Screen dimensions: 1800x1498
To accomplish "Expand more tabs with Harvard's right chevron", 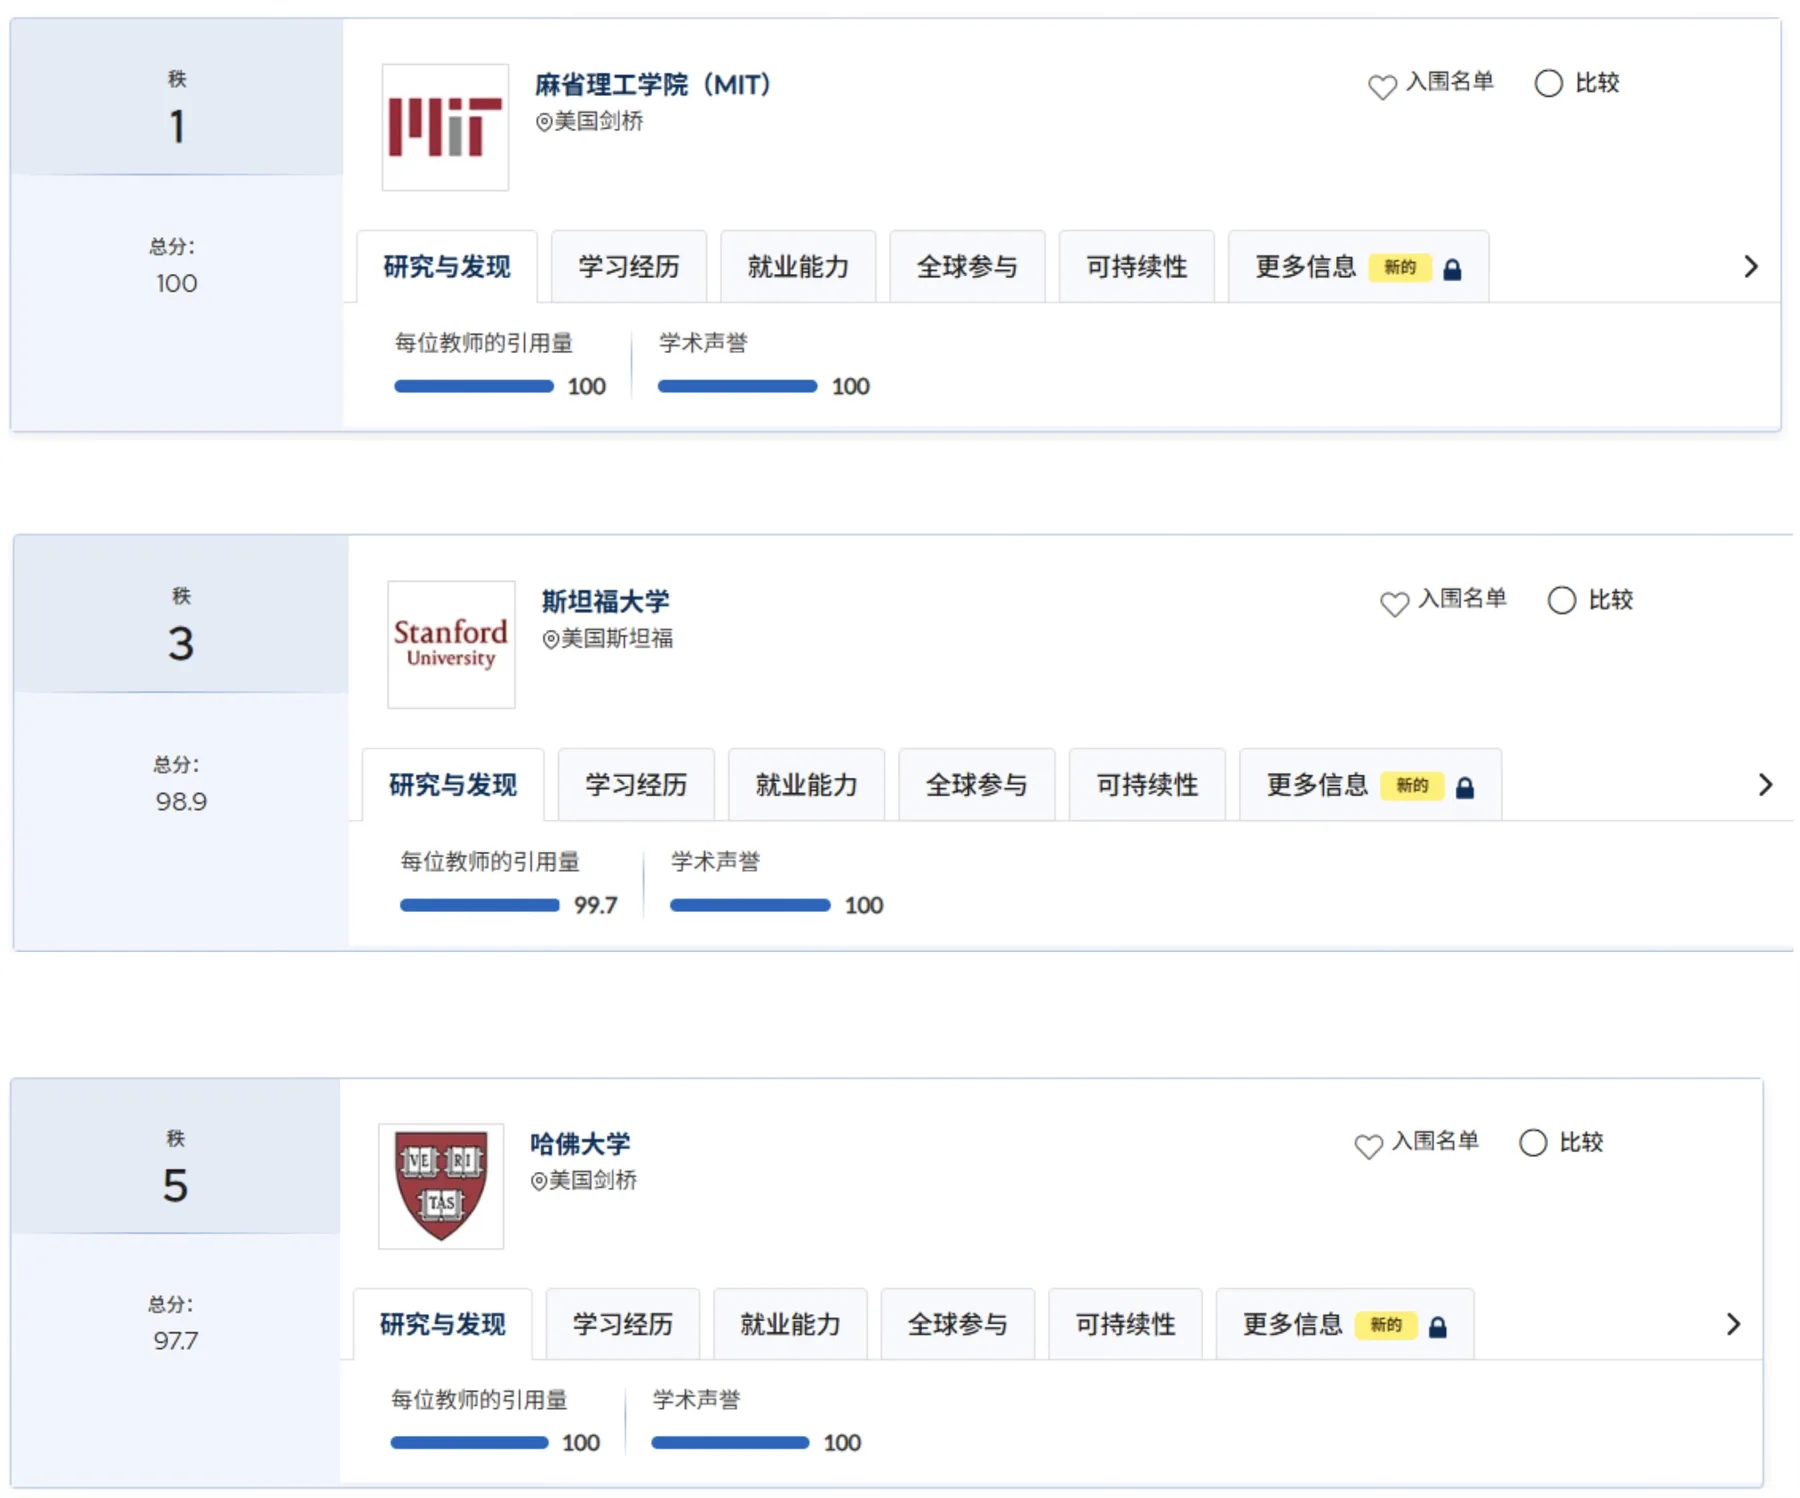I will pyautogui.click(x=1733, y=1324).
